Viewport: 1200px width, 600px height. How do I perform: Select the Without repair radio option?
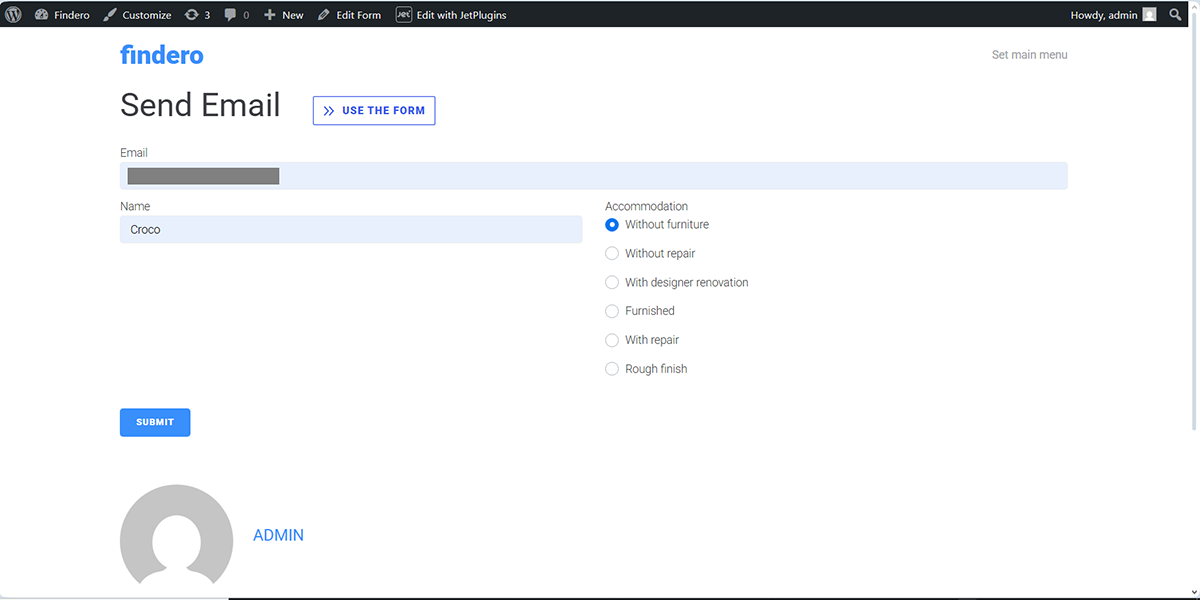pos(612,254)
